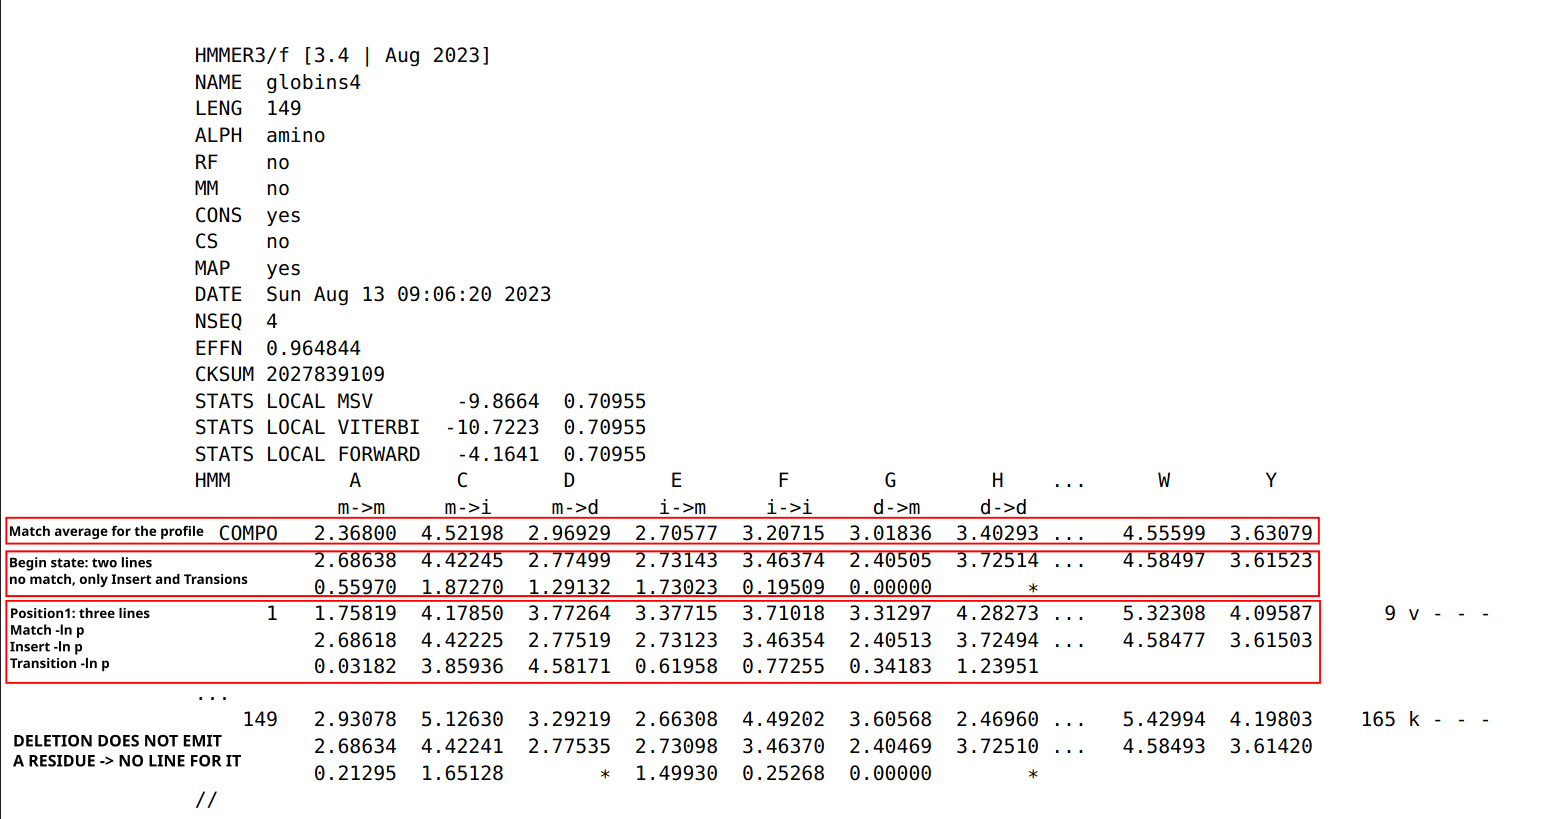Click the DATE line timestamp
The height and width of the screenshot is (819, 1561).
click(408, 294)
